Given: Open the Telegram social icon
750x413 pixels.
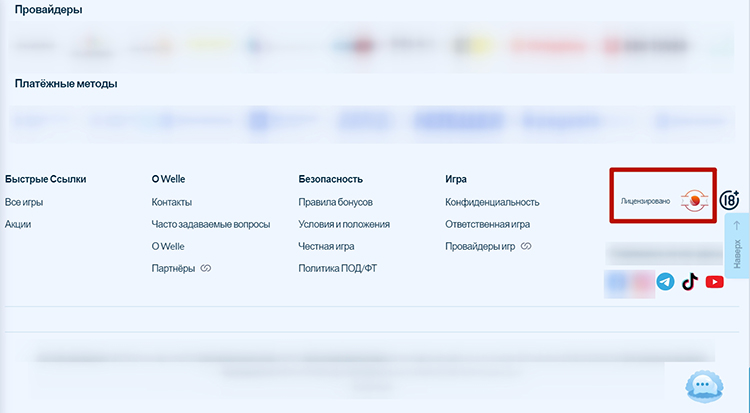Looking at the screenshot, I should [665, 281].
